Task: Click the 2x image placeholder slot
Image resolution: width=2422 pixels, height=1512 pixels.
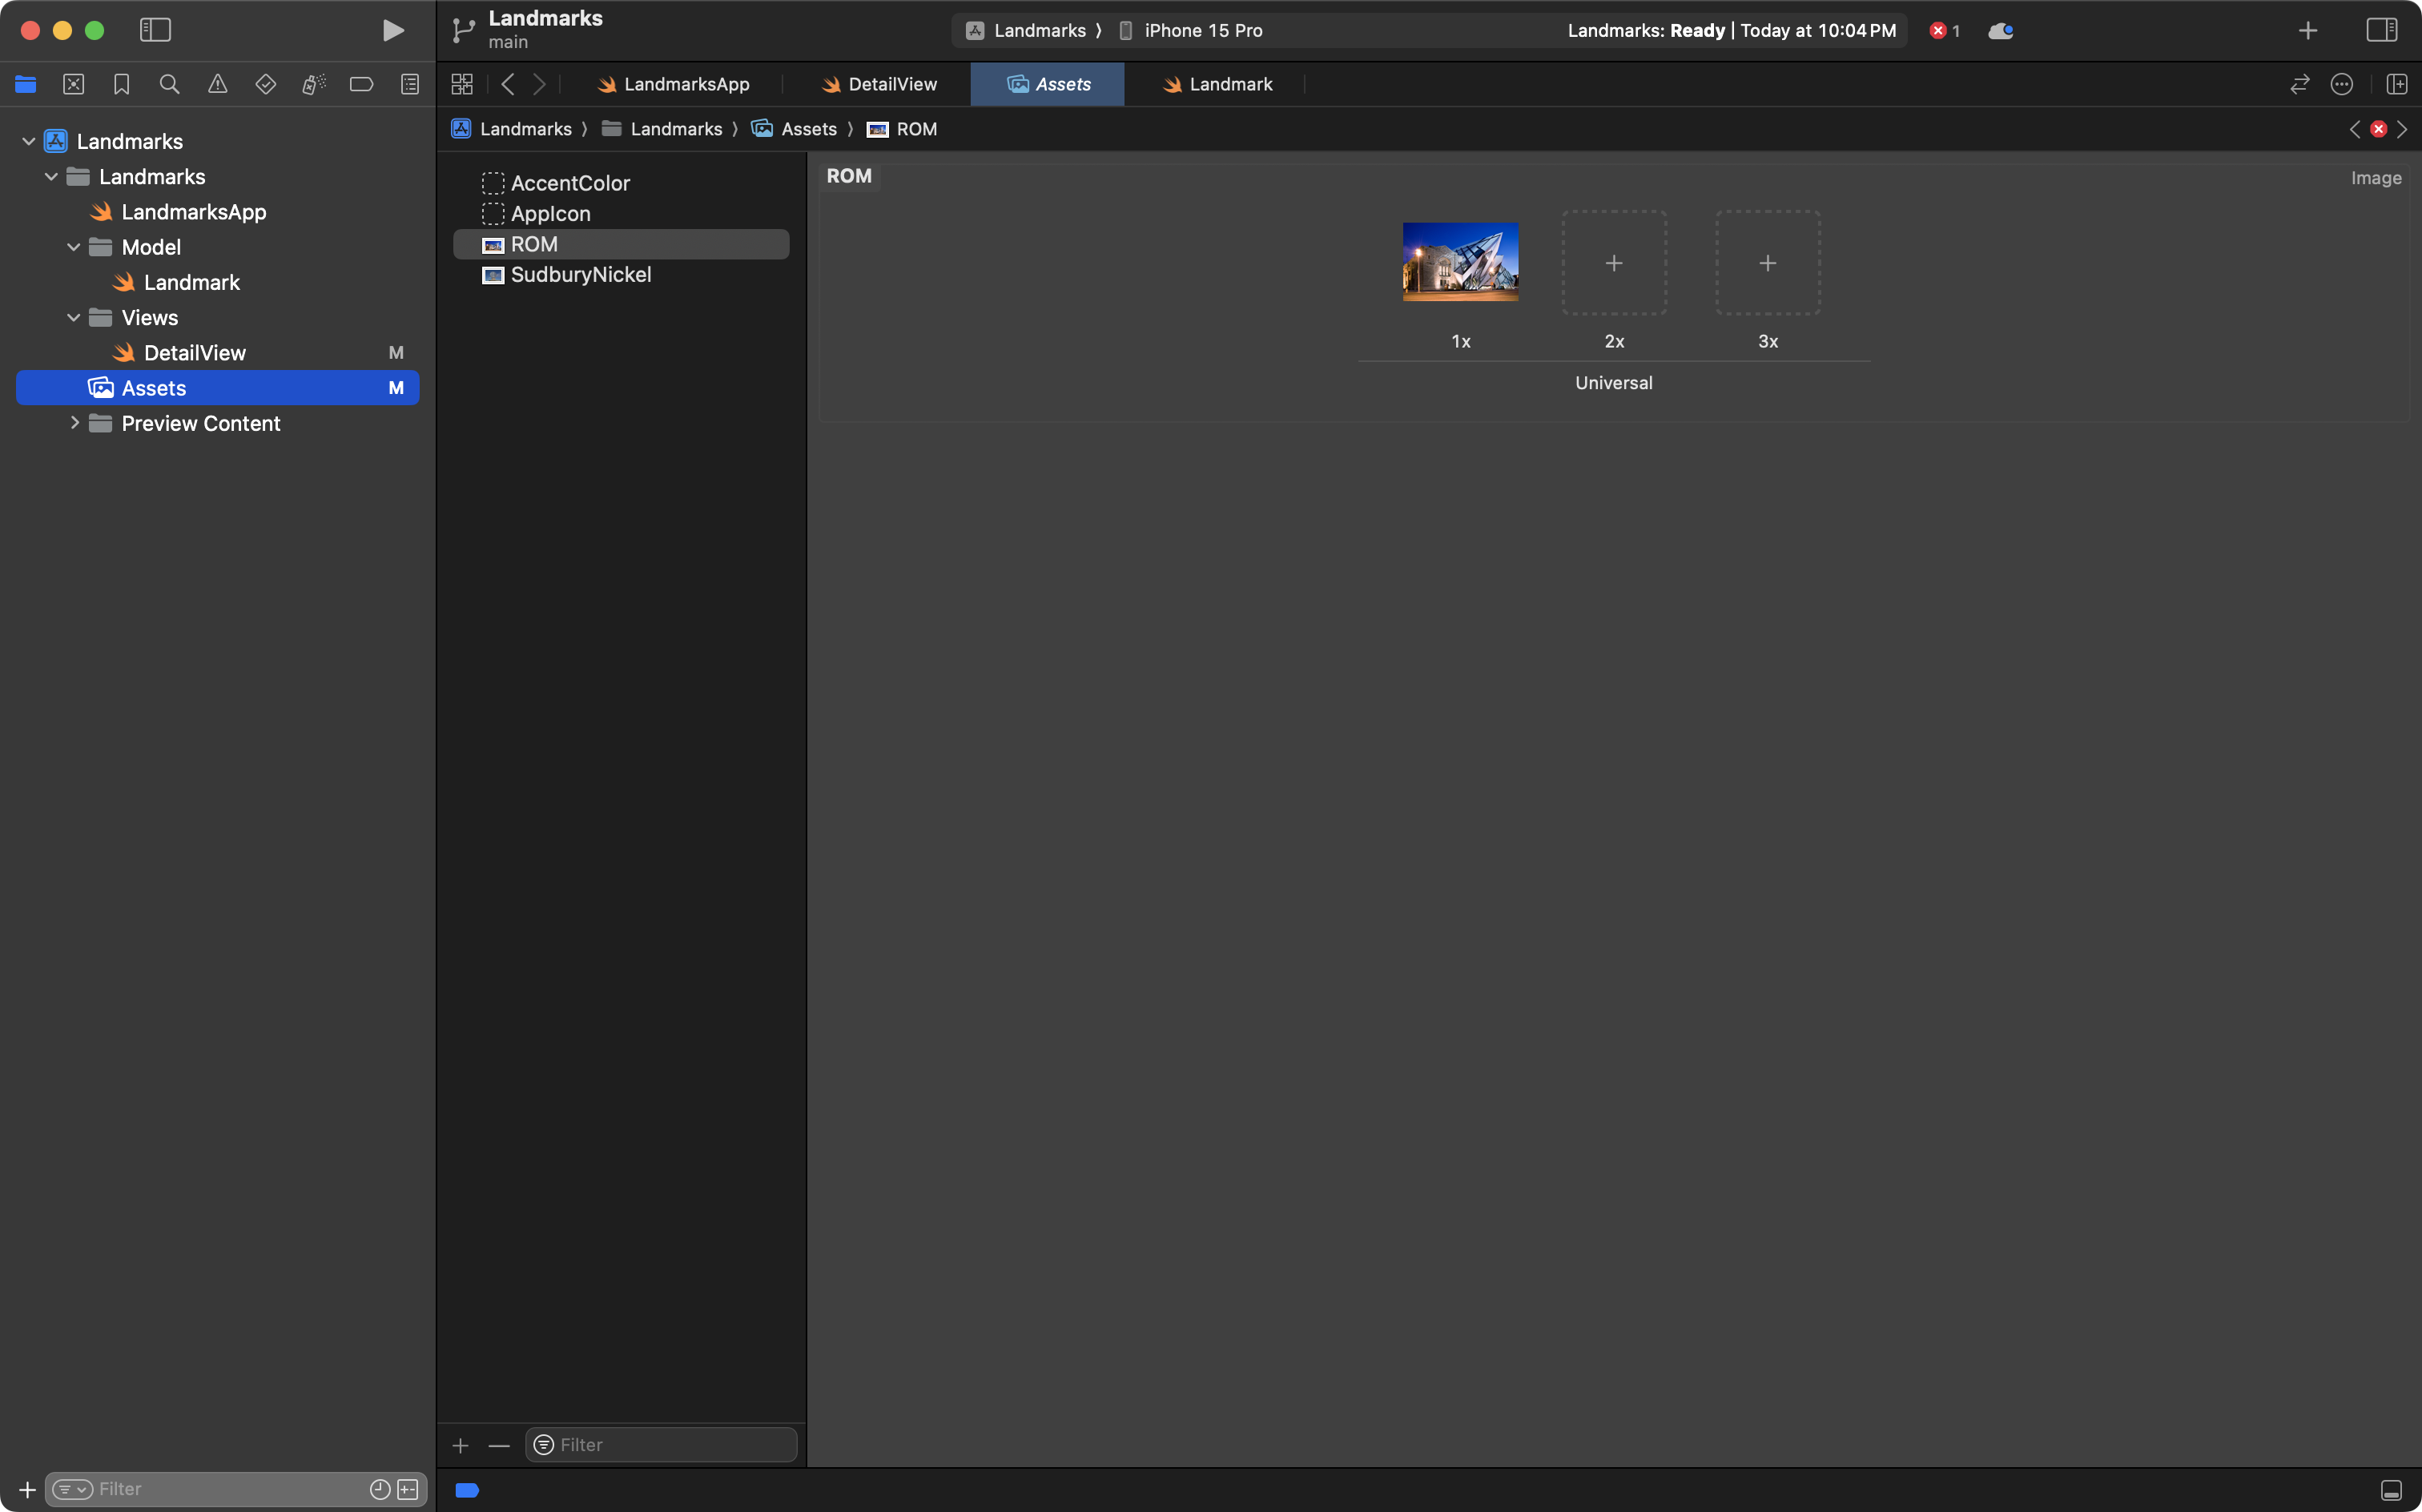Action: click(1613, 262)
